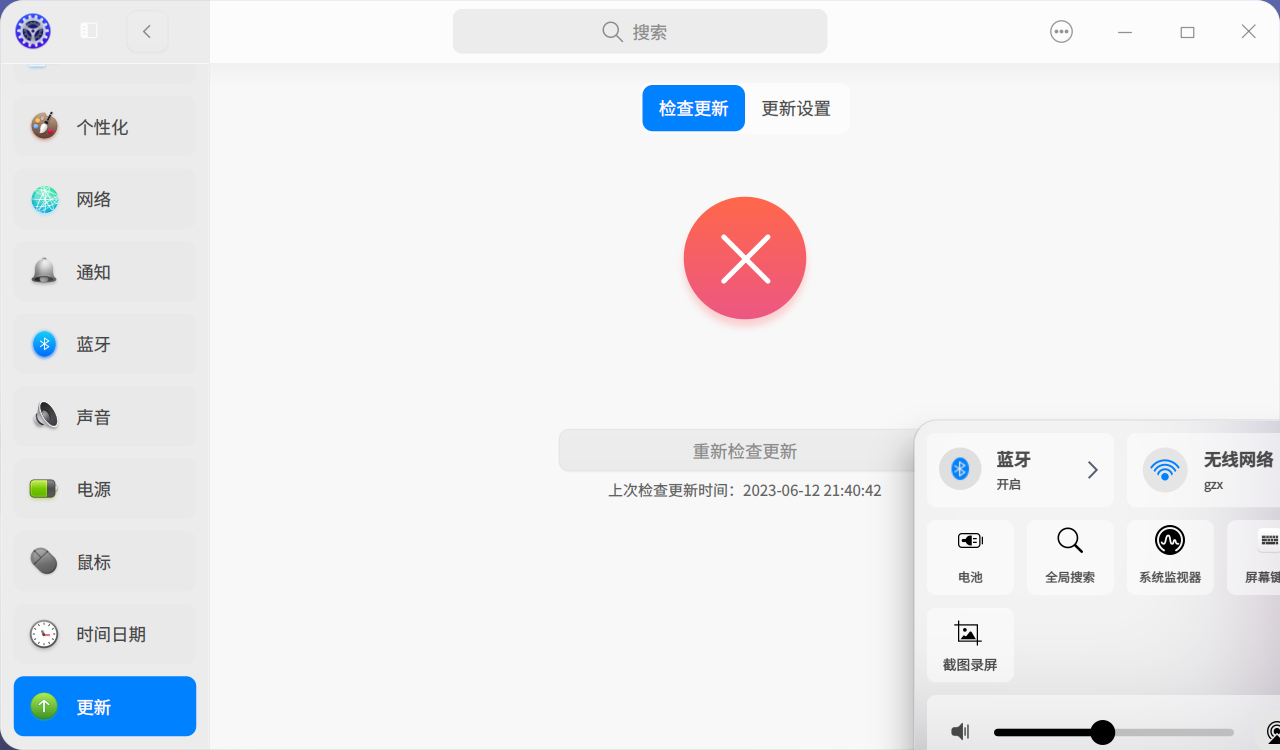Toggle the sidebar panel icon
Viewport: 1280px width, 750px height.
click(89, 31)
